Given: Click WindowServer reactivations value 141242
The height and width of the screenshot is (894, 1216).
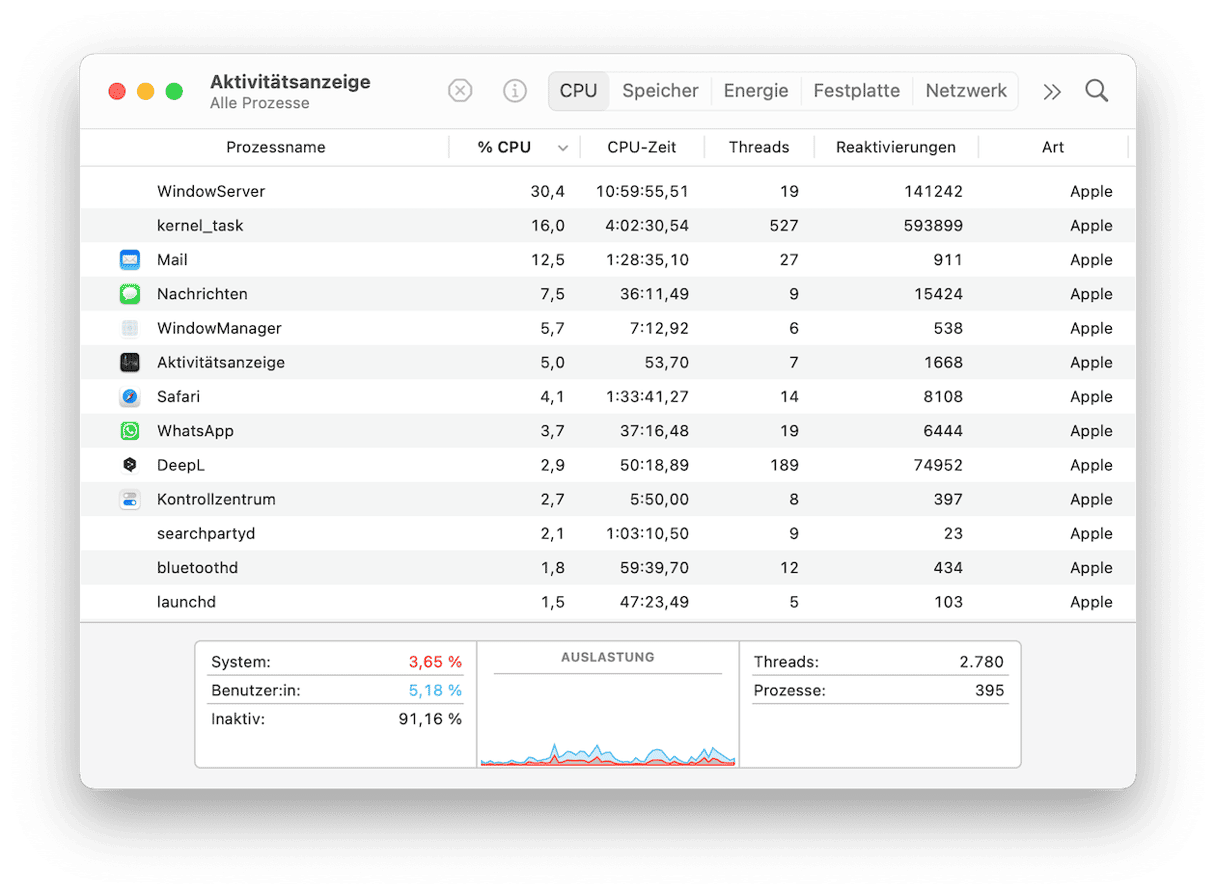Looking at the screenshot, I should [933, 191].
